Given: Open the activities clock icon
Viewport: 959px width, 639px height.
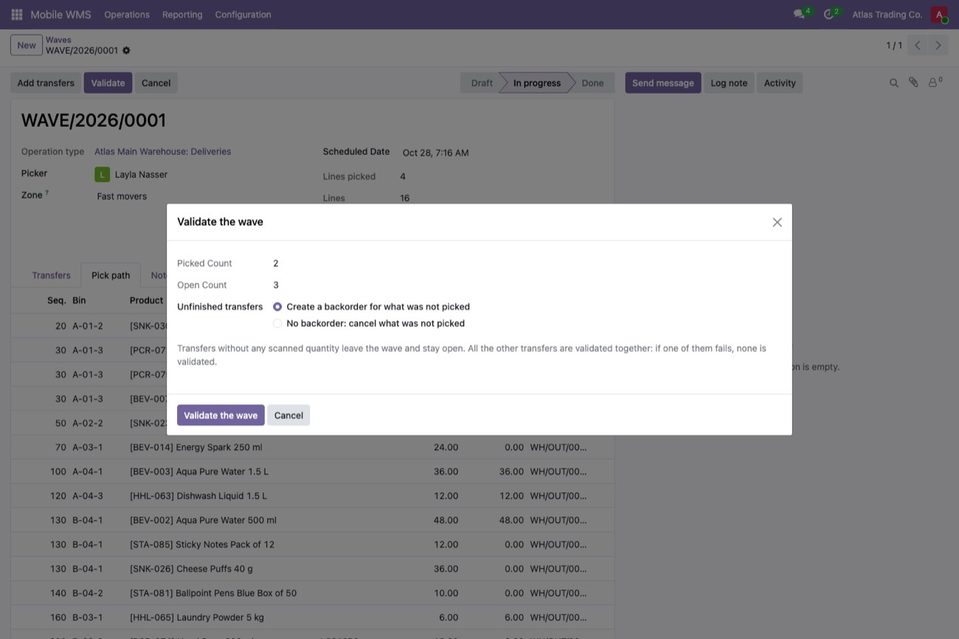Looking at the screenshot, I should (829, 14).
